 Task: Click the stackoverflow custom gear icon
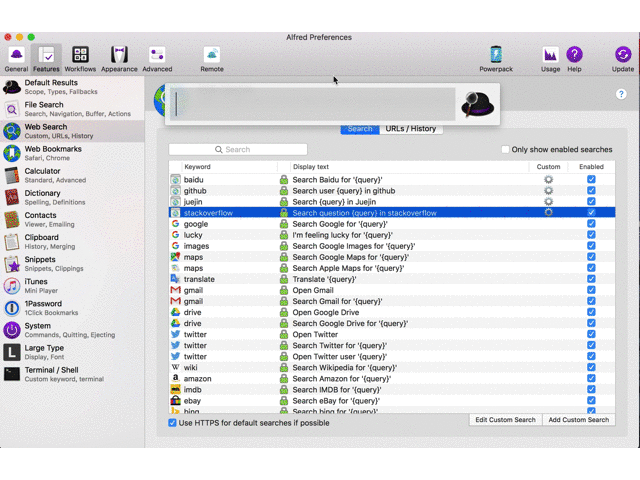tap(549, 212)
